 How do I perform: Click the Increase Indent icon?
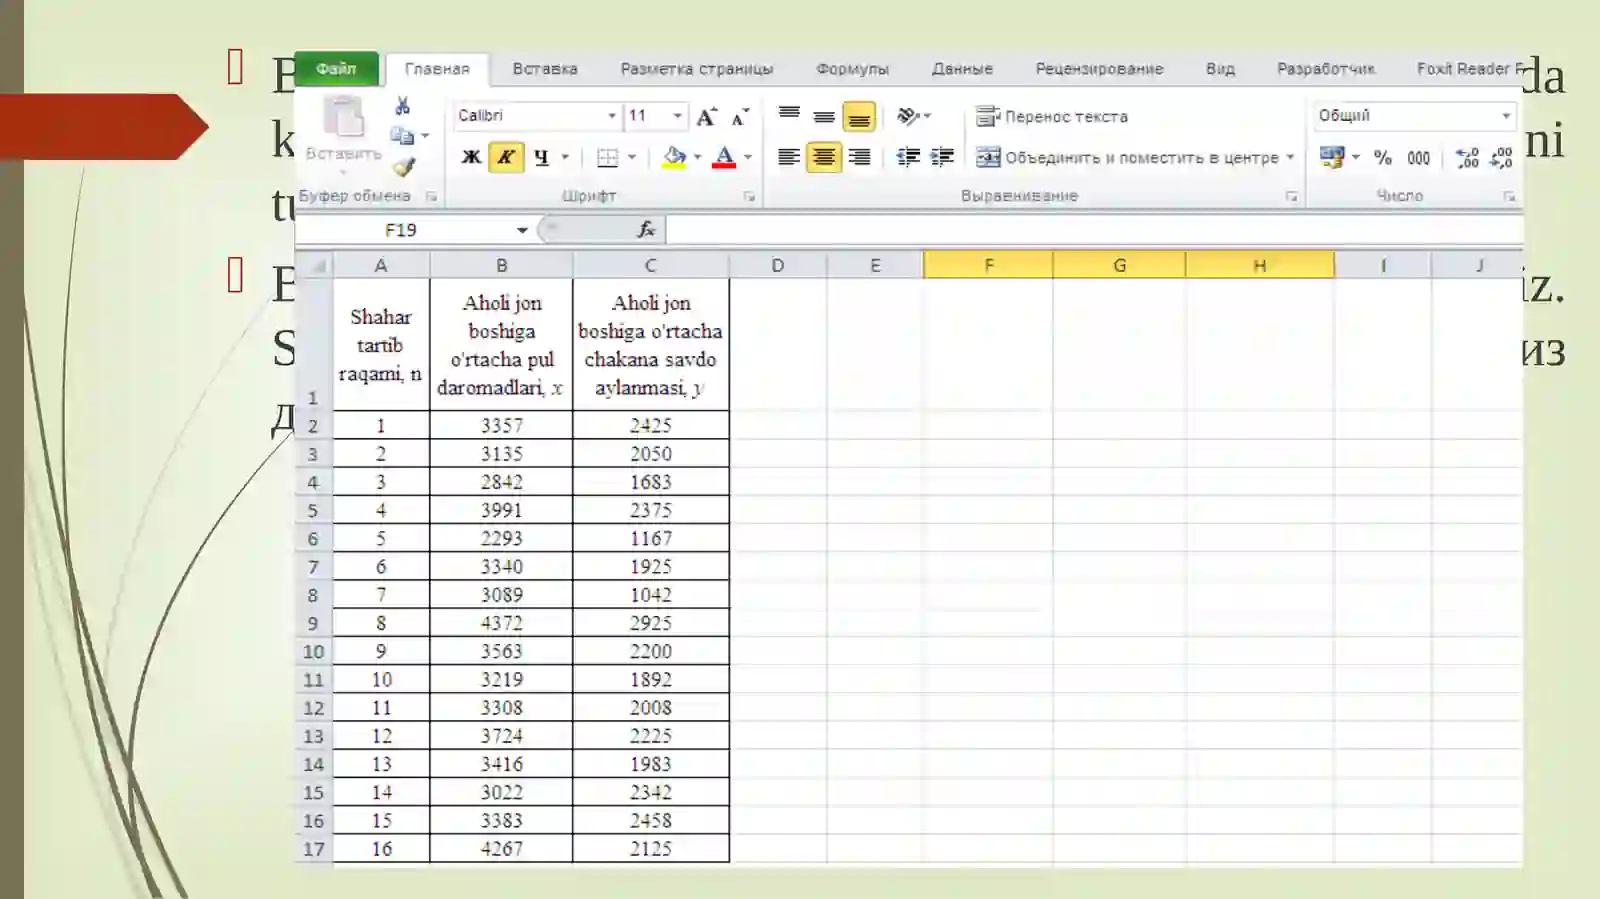click(942, 157)
